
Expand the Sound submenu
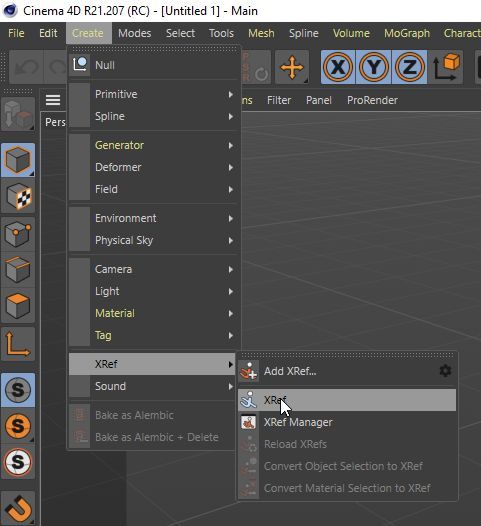tap(153, 386)
